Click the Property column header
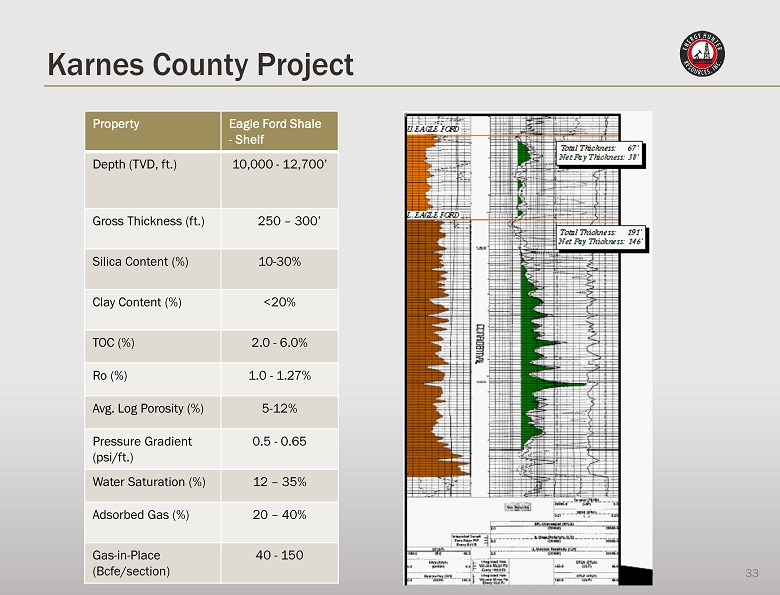780x595 pixels. 117,124
